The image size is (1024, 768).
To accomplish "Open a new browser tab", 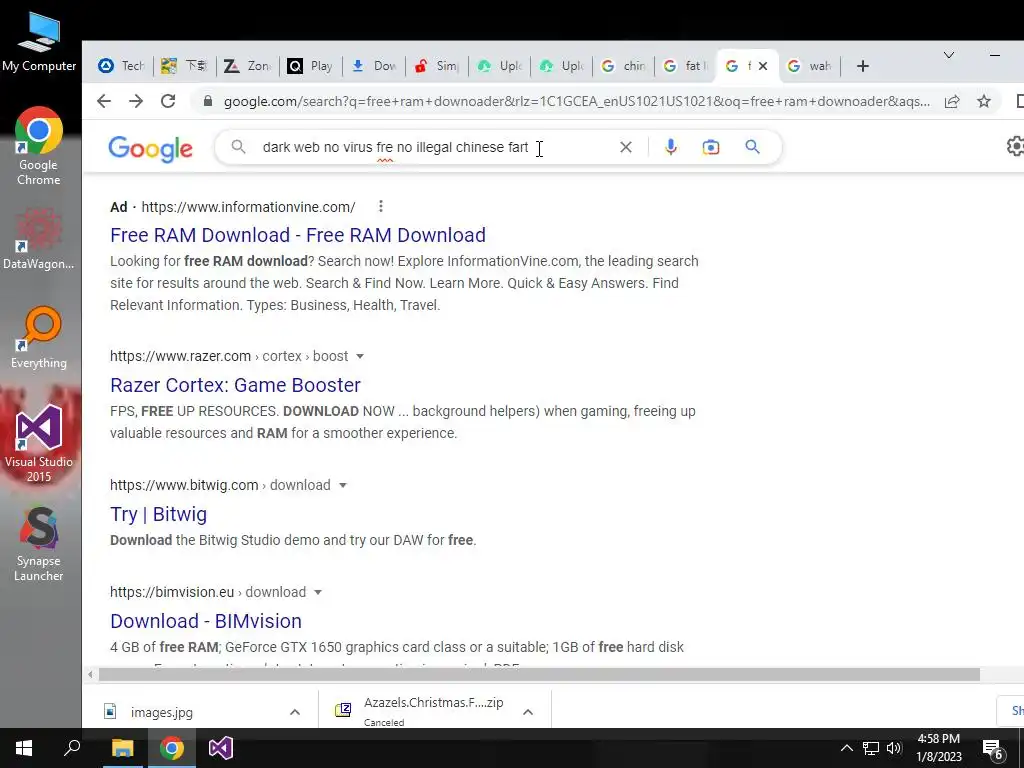I will [x=863, y=66].
